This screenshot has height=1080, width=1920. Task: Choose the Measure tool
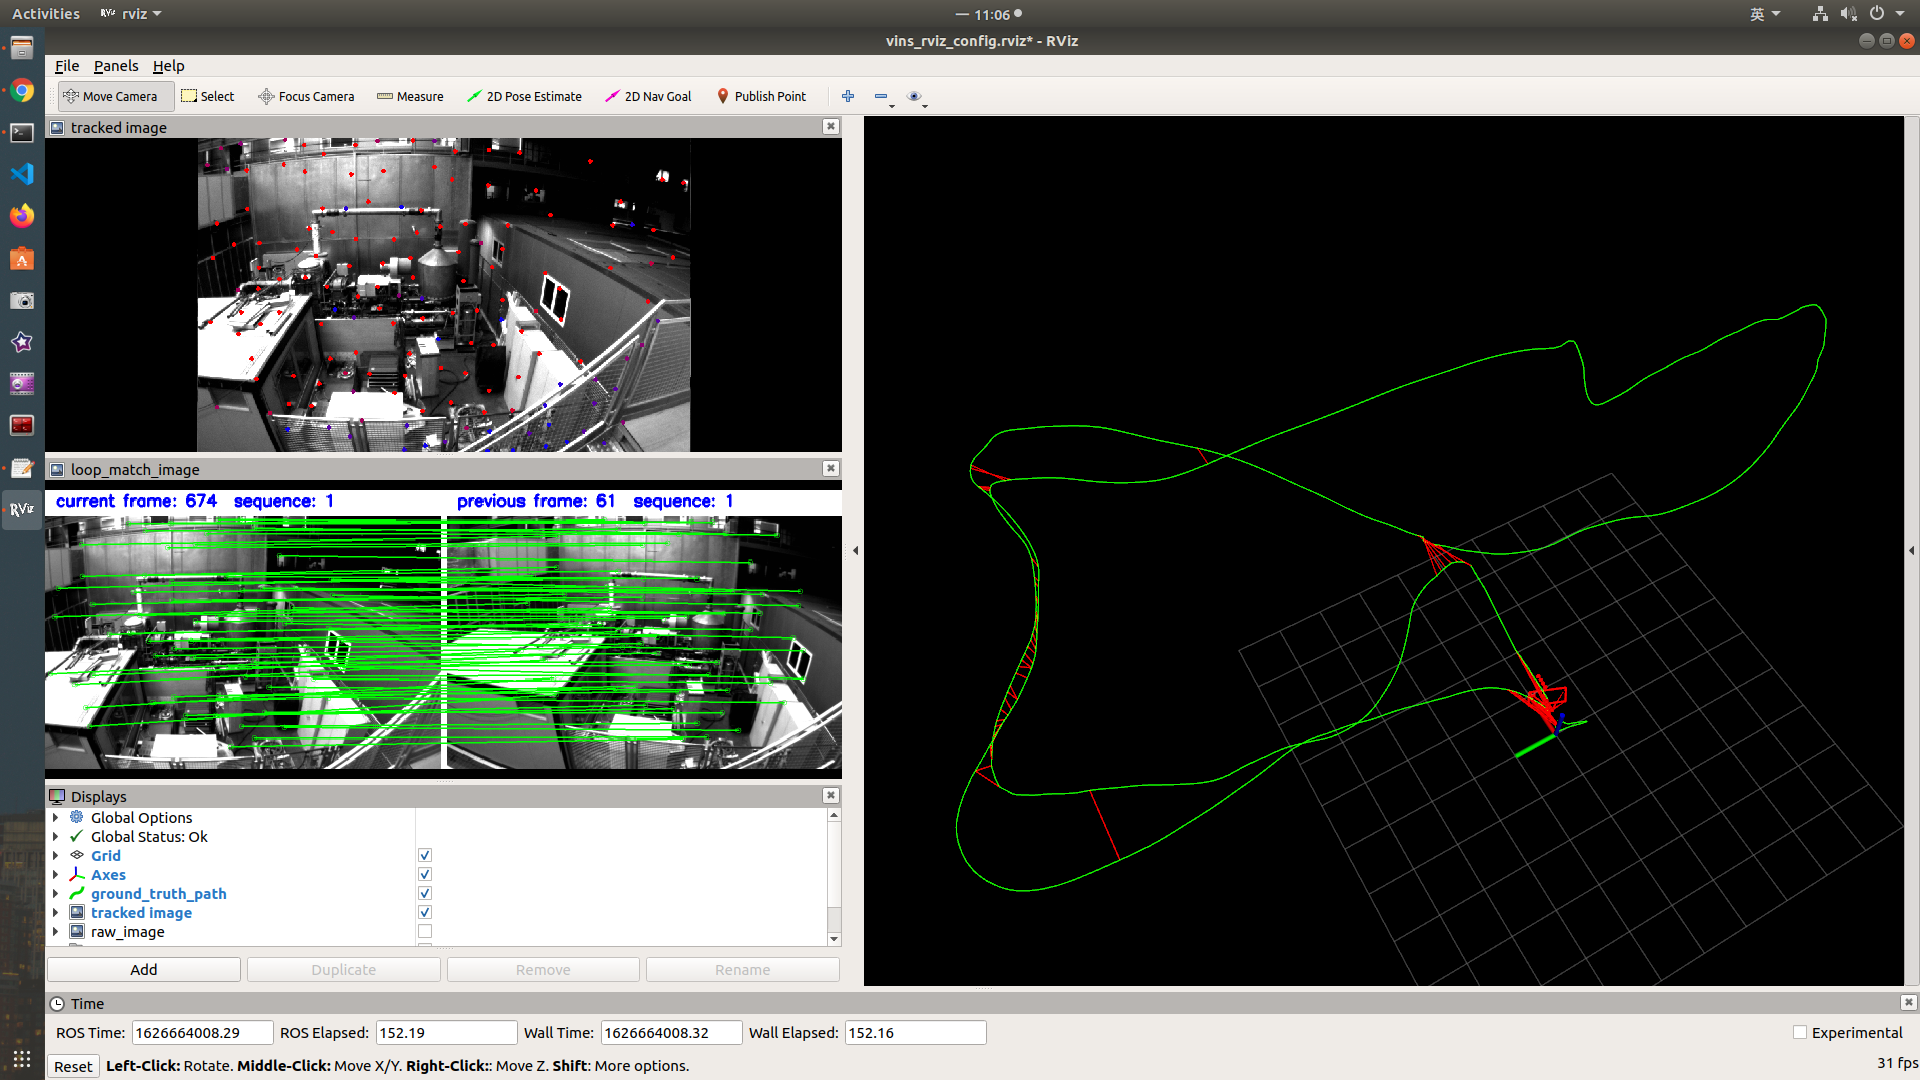tap(410, 96)
